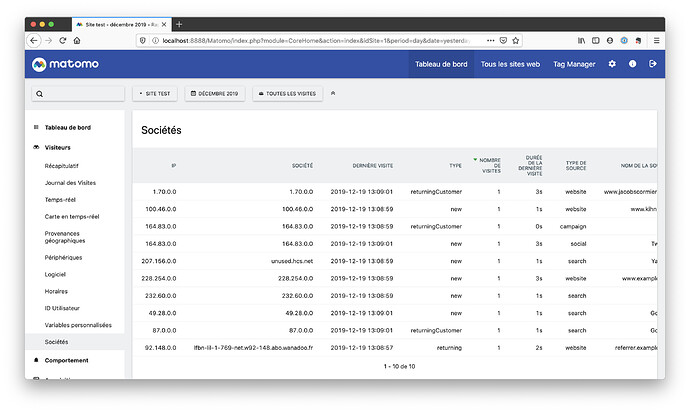
Task: Click the Matomo search input field
Action: pyautogui.click(x=78, y=94)
